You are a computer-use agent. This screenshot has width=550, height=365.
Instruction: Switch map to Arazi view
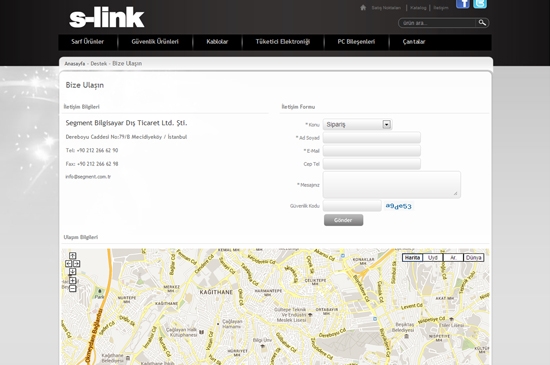[453, 258]
